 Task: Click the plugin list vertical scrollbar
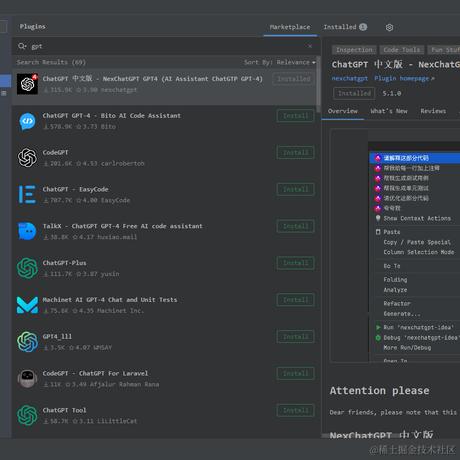pyautogui.click(x=318, y=85)
